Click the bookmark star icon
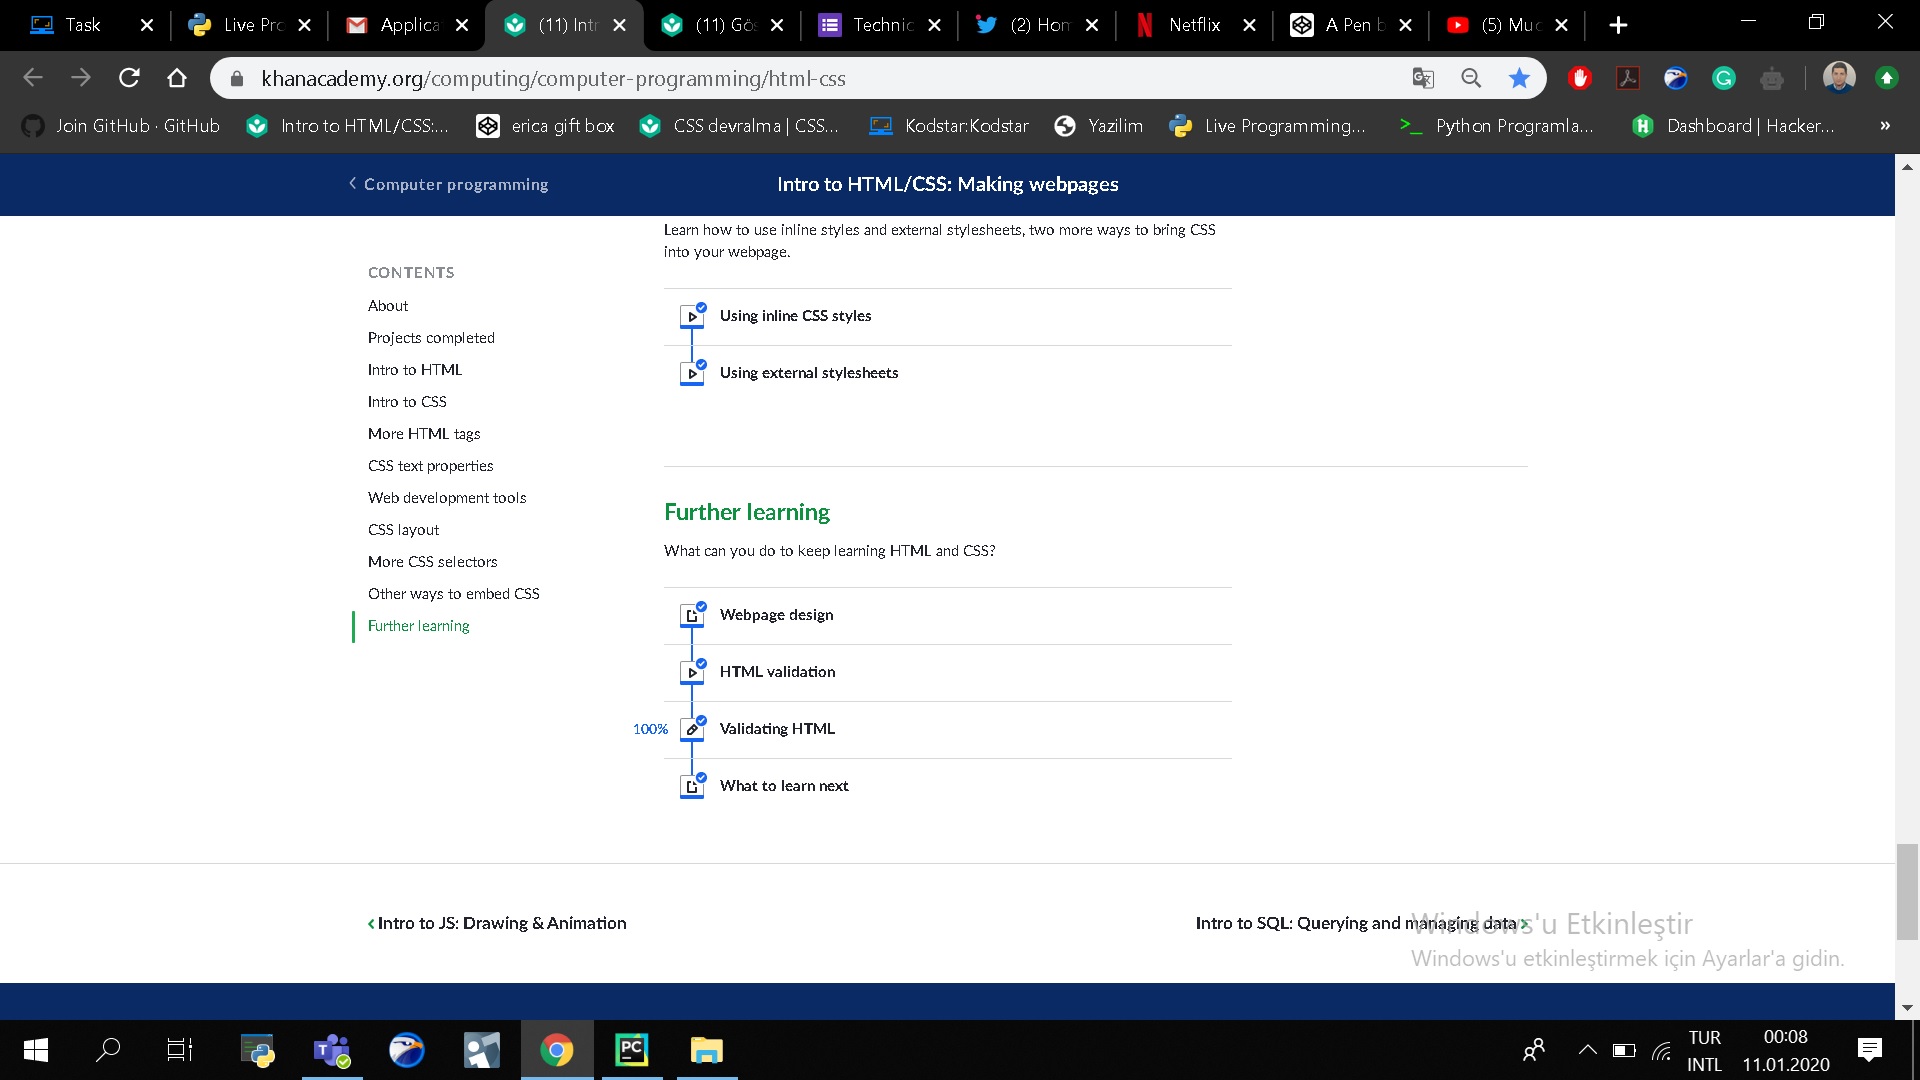The image size is (1920, 1080). 1519,78
